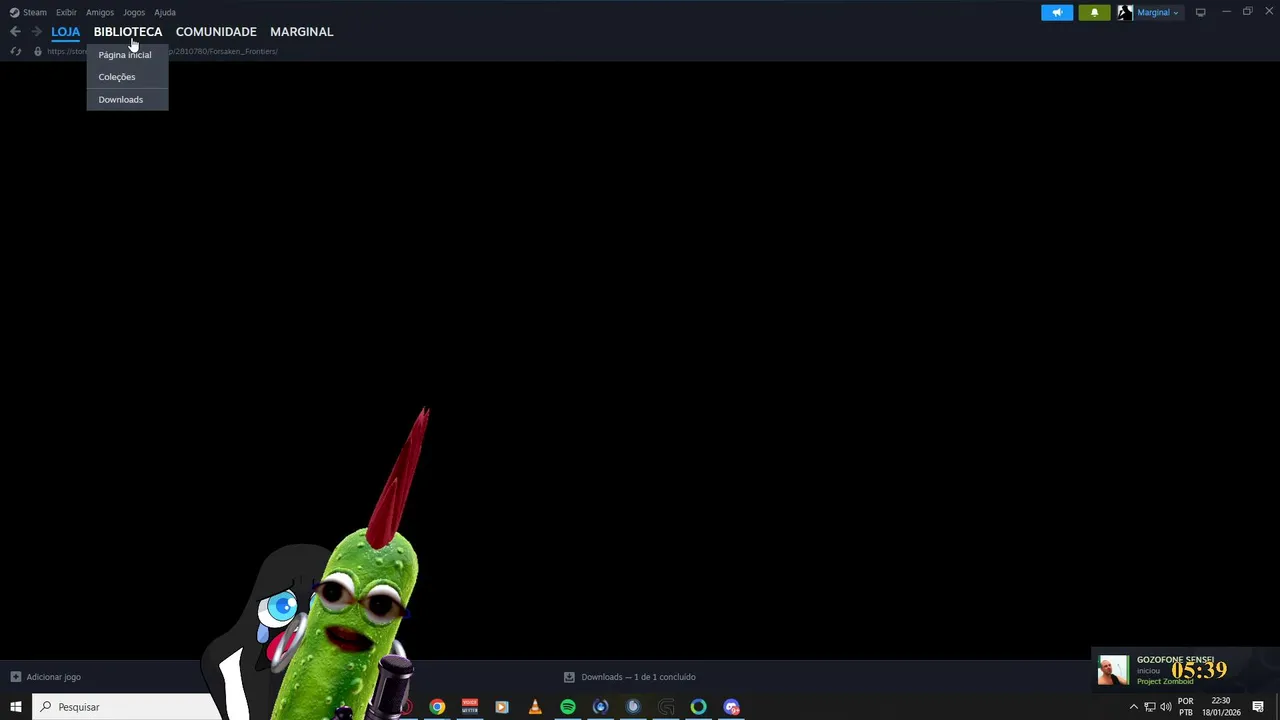Click the plus icon beside Adicionar jogo
This screenshot has height=720, width=1280.
pyautogui.click(x=15, y=677)
